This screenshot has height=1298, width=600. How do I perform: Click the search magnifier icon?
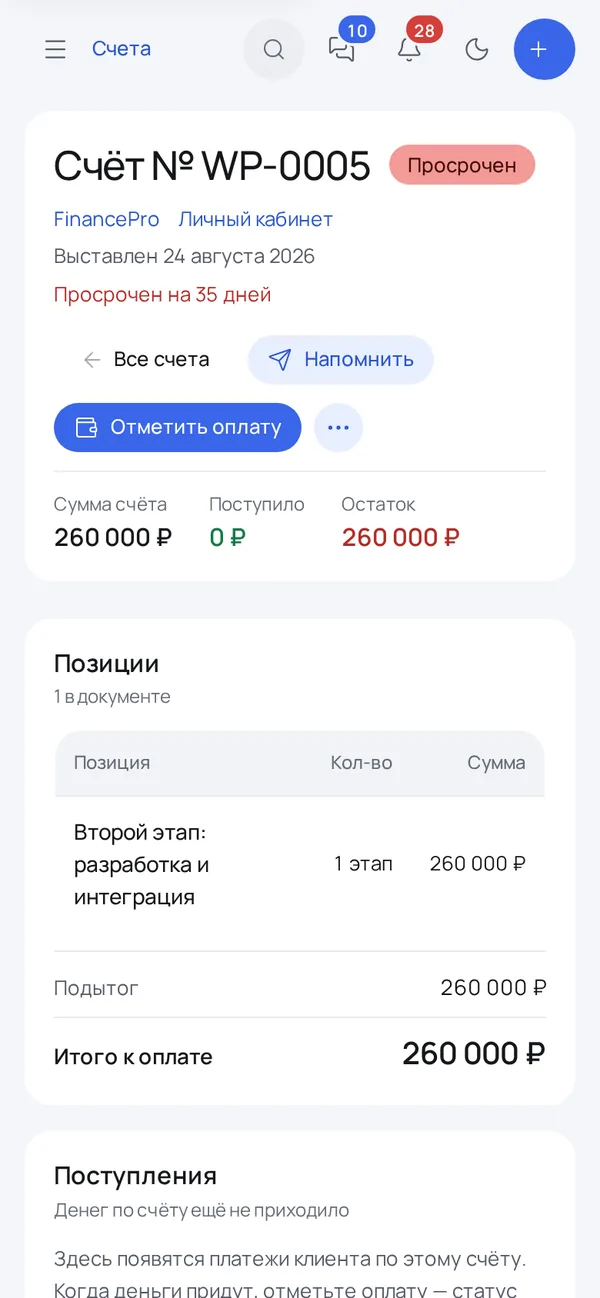[274, 49]
